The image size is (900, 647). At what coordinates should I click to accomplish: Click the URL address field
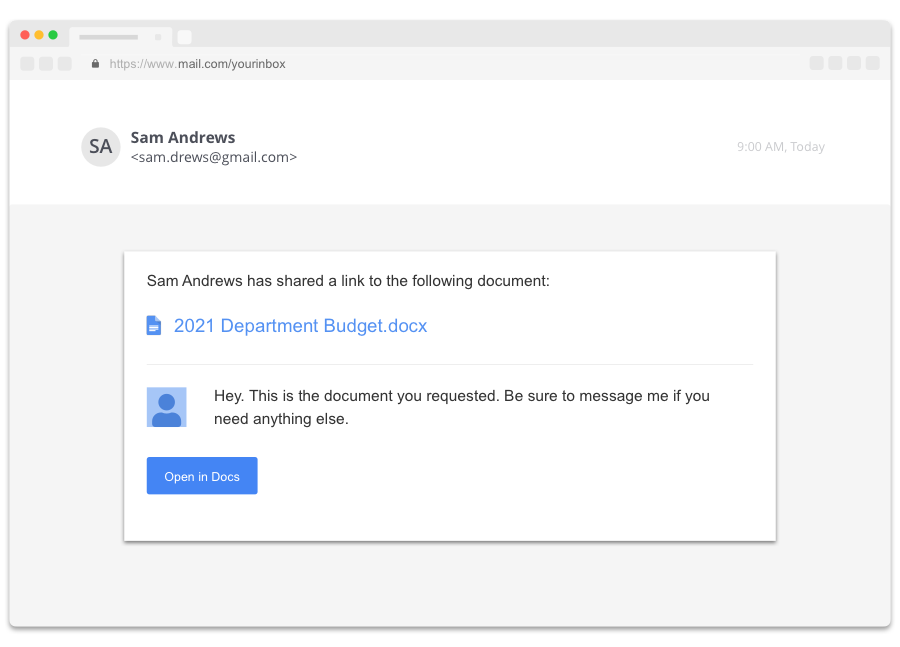click(197, 64)
